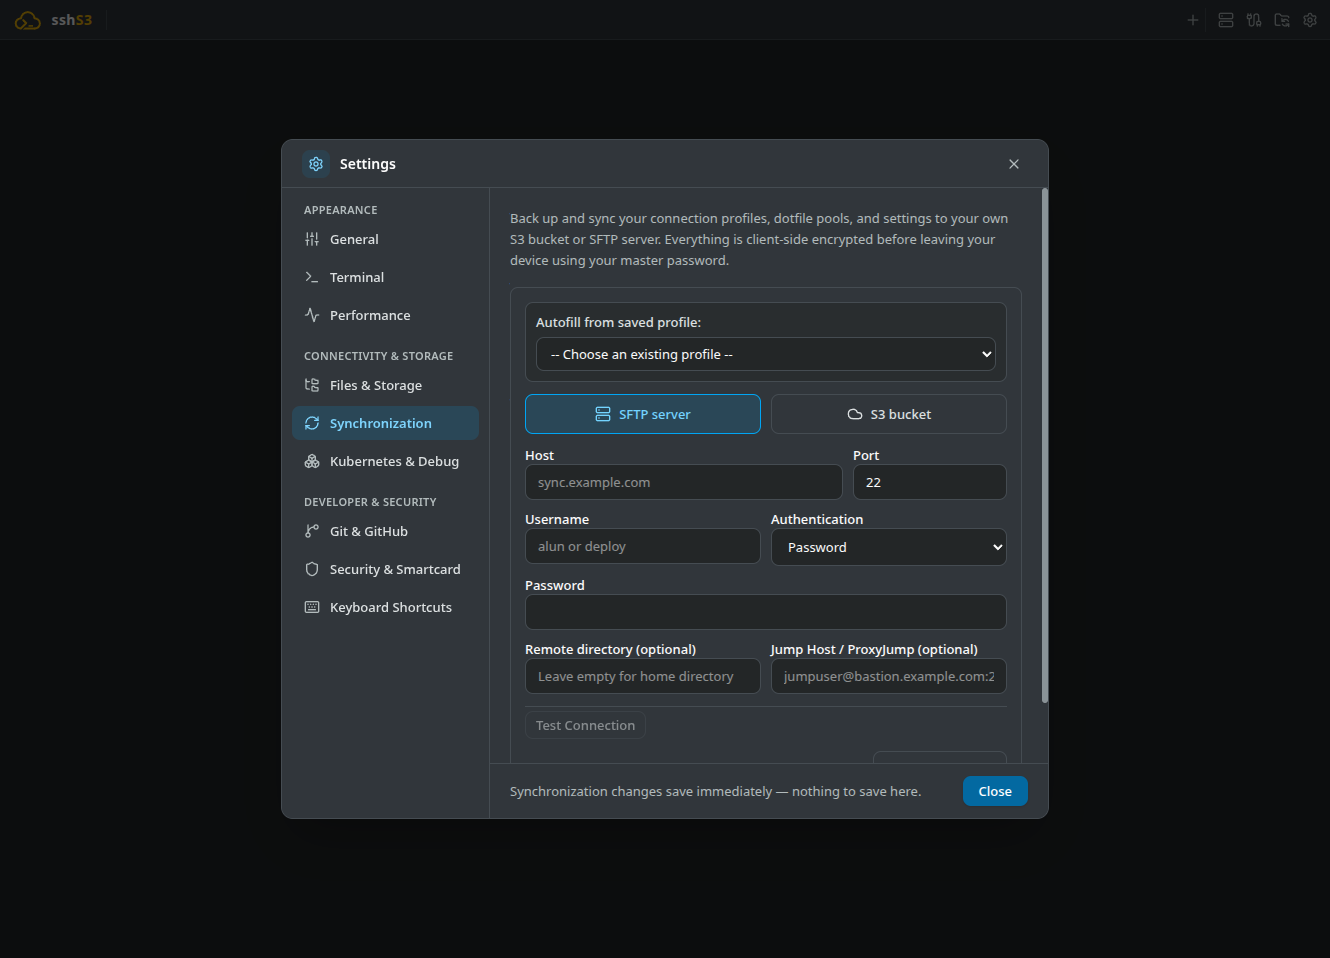Select SFTP server sync target
The width and height of the screenshot is (1330, 958).
643,414
